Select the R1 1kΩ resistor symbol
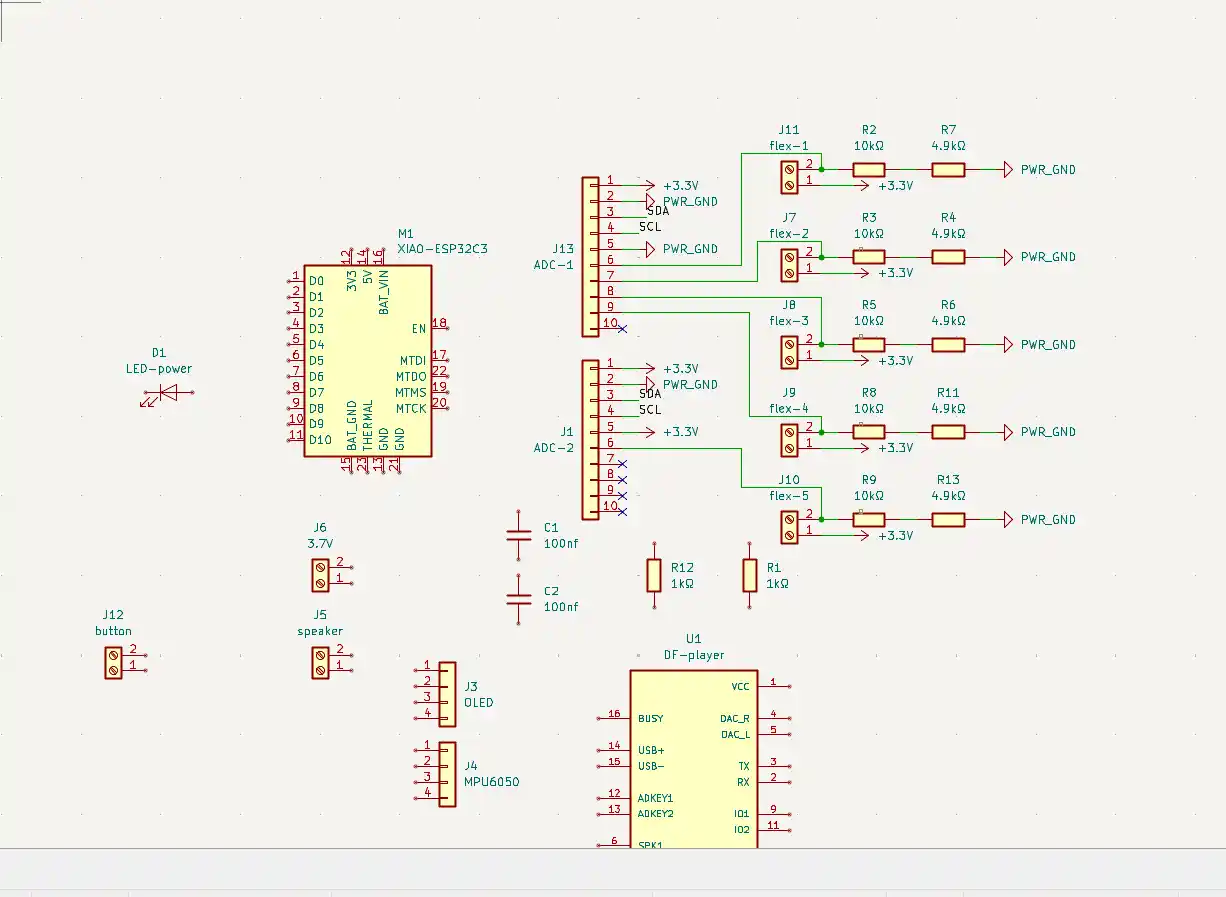Viewport: 1226px width, 897px height. point(750,575)
